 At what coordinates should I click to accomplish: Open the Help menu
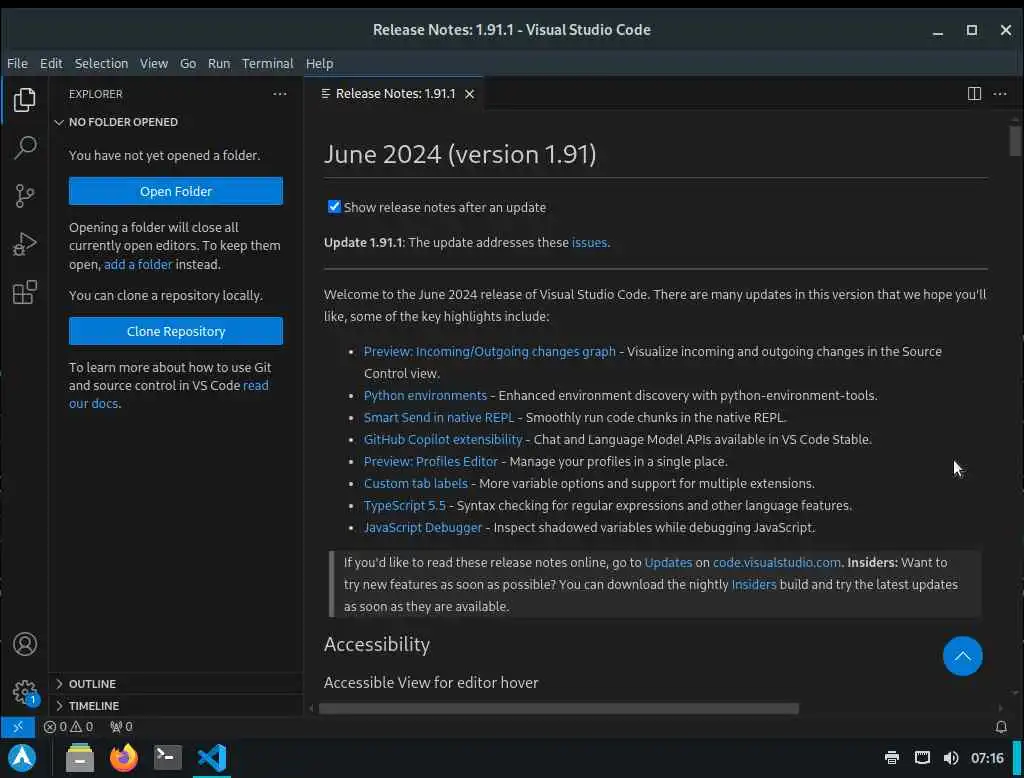click(x=319, y=63)
